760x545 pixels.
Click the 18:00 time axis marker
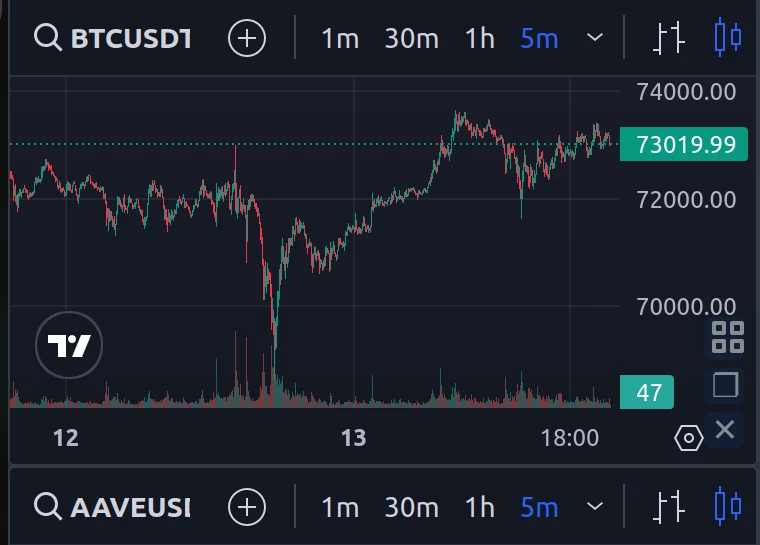click(x=570, y=438)
